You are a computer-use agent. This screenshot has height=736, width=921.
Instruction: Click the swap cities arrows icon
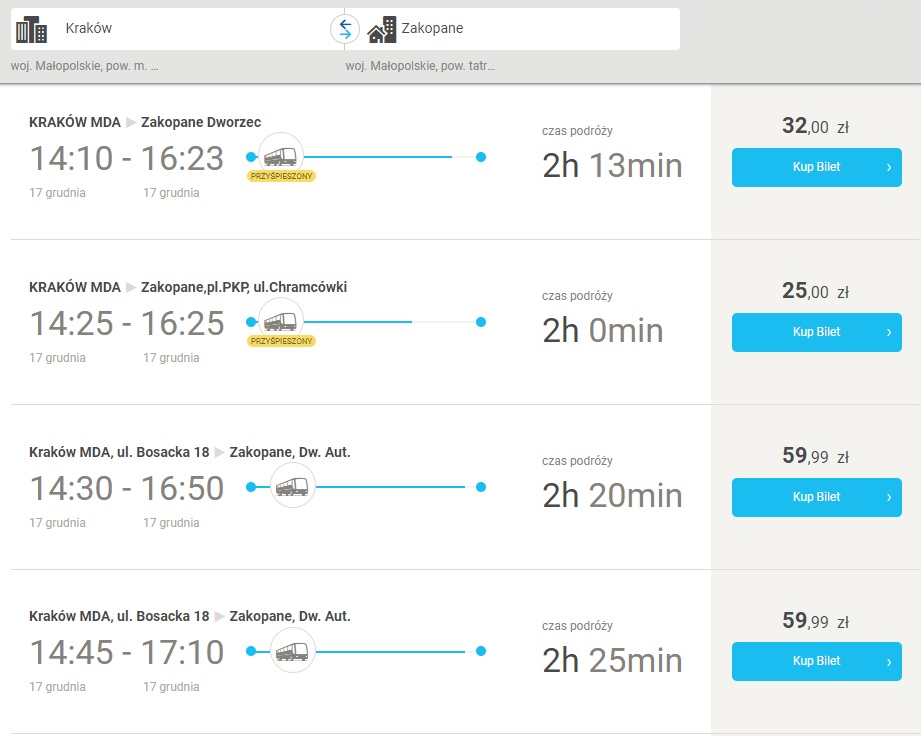click(x=344, y=27)
